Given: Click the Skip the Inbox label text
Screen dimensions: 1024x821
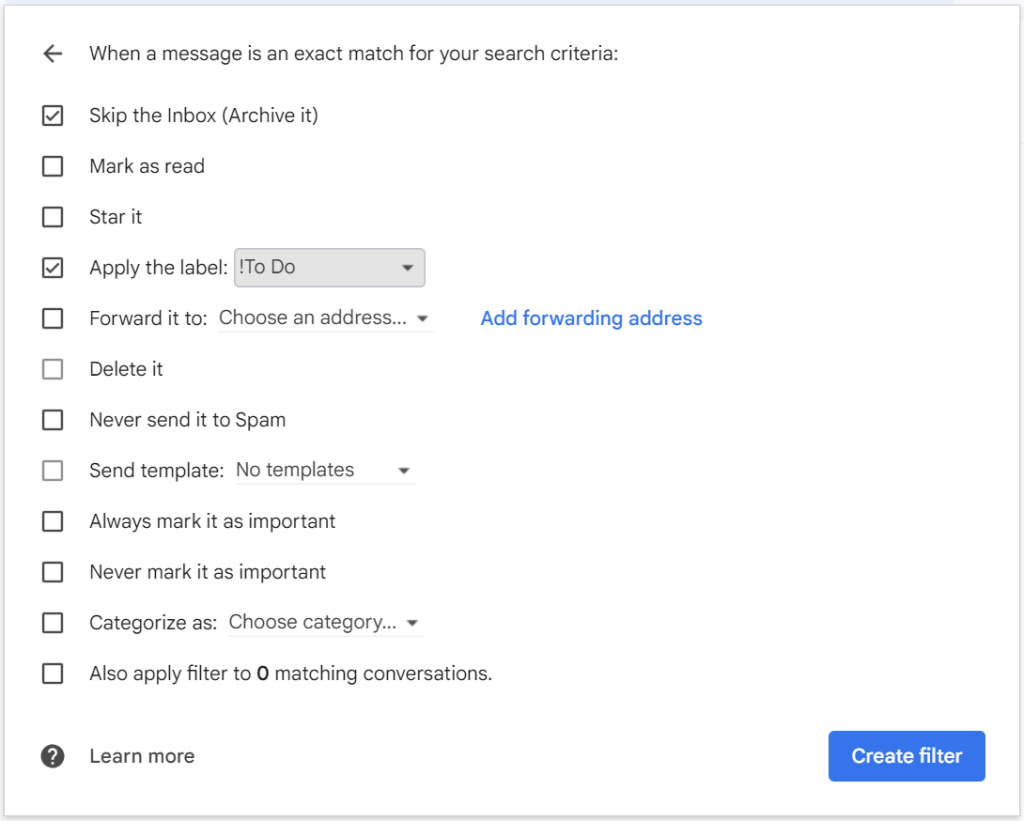Looking at the screenshot, I should 204,116.
